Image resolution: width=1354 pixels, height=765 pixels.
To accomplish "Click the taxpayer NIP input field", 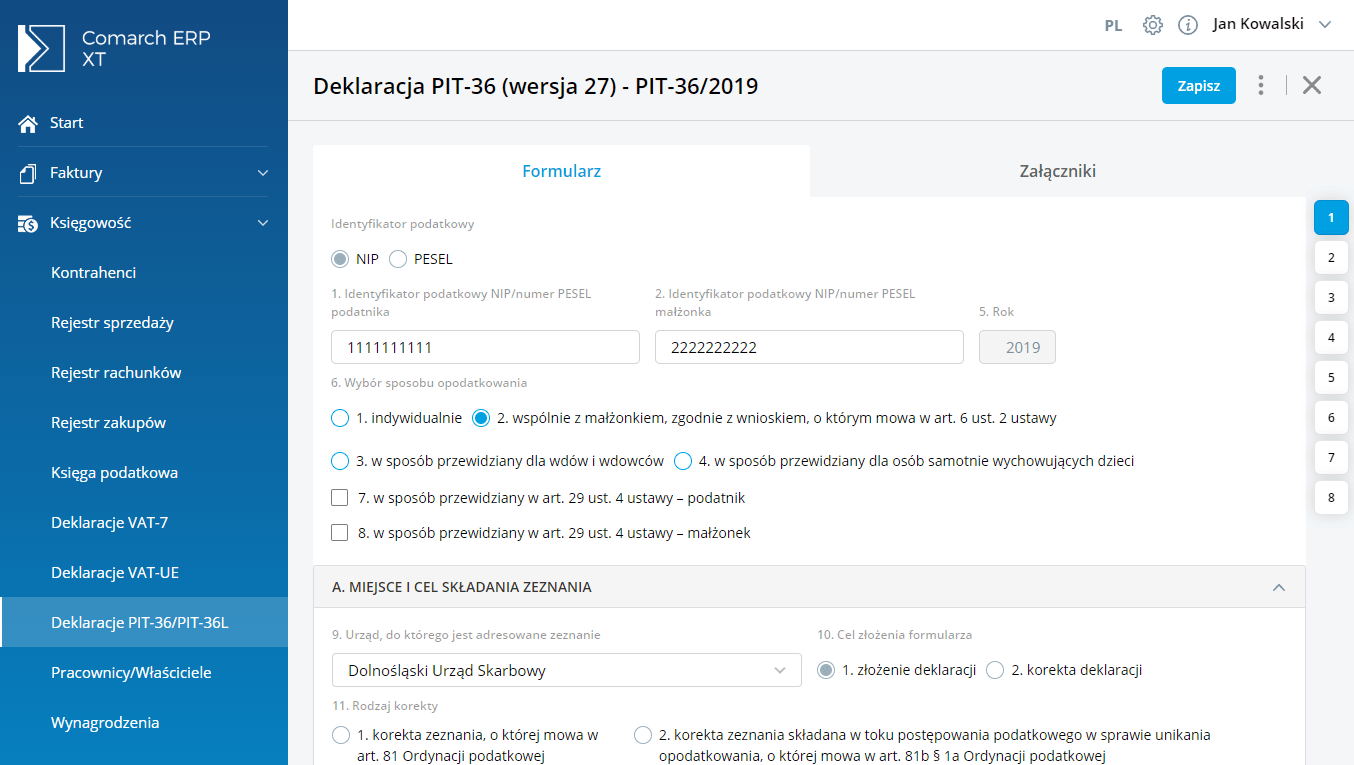I will tap(485, 347).
